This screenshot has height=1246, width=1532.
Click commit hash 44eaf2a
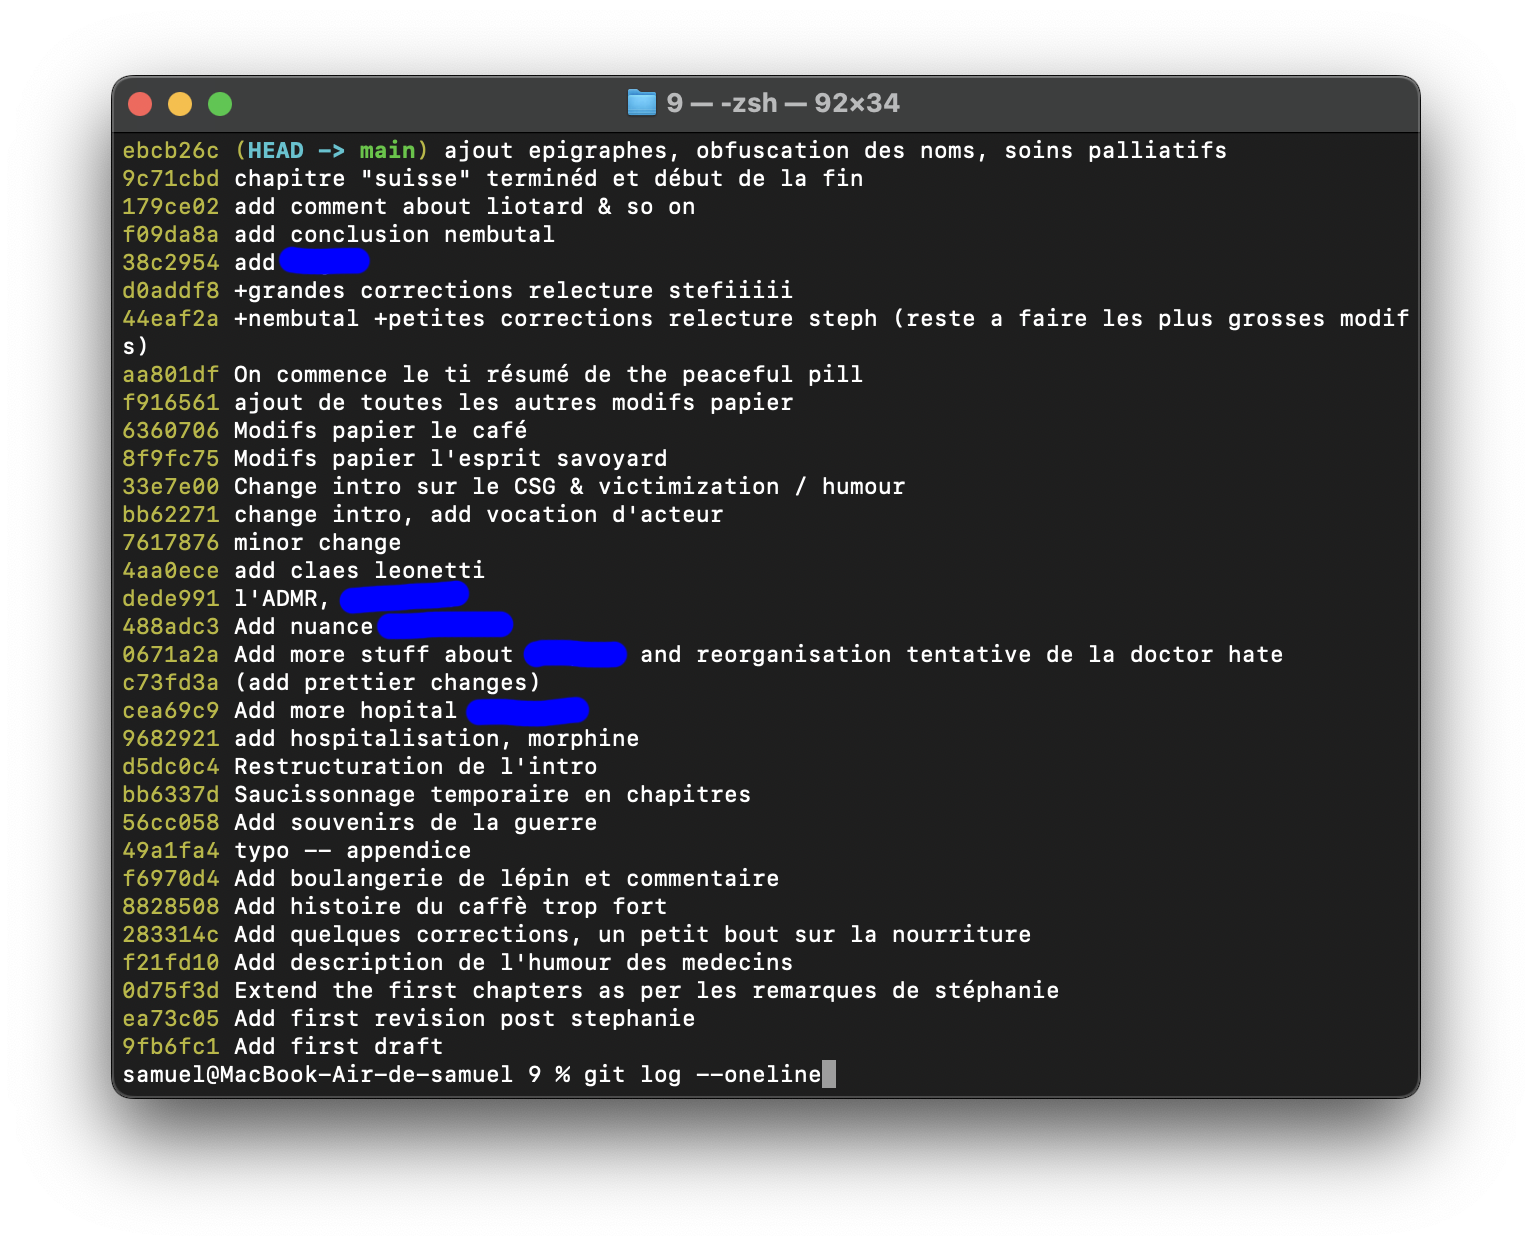tap(170, 319)
